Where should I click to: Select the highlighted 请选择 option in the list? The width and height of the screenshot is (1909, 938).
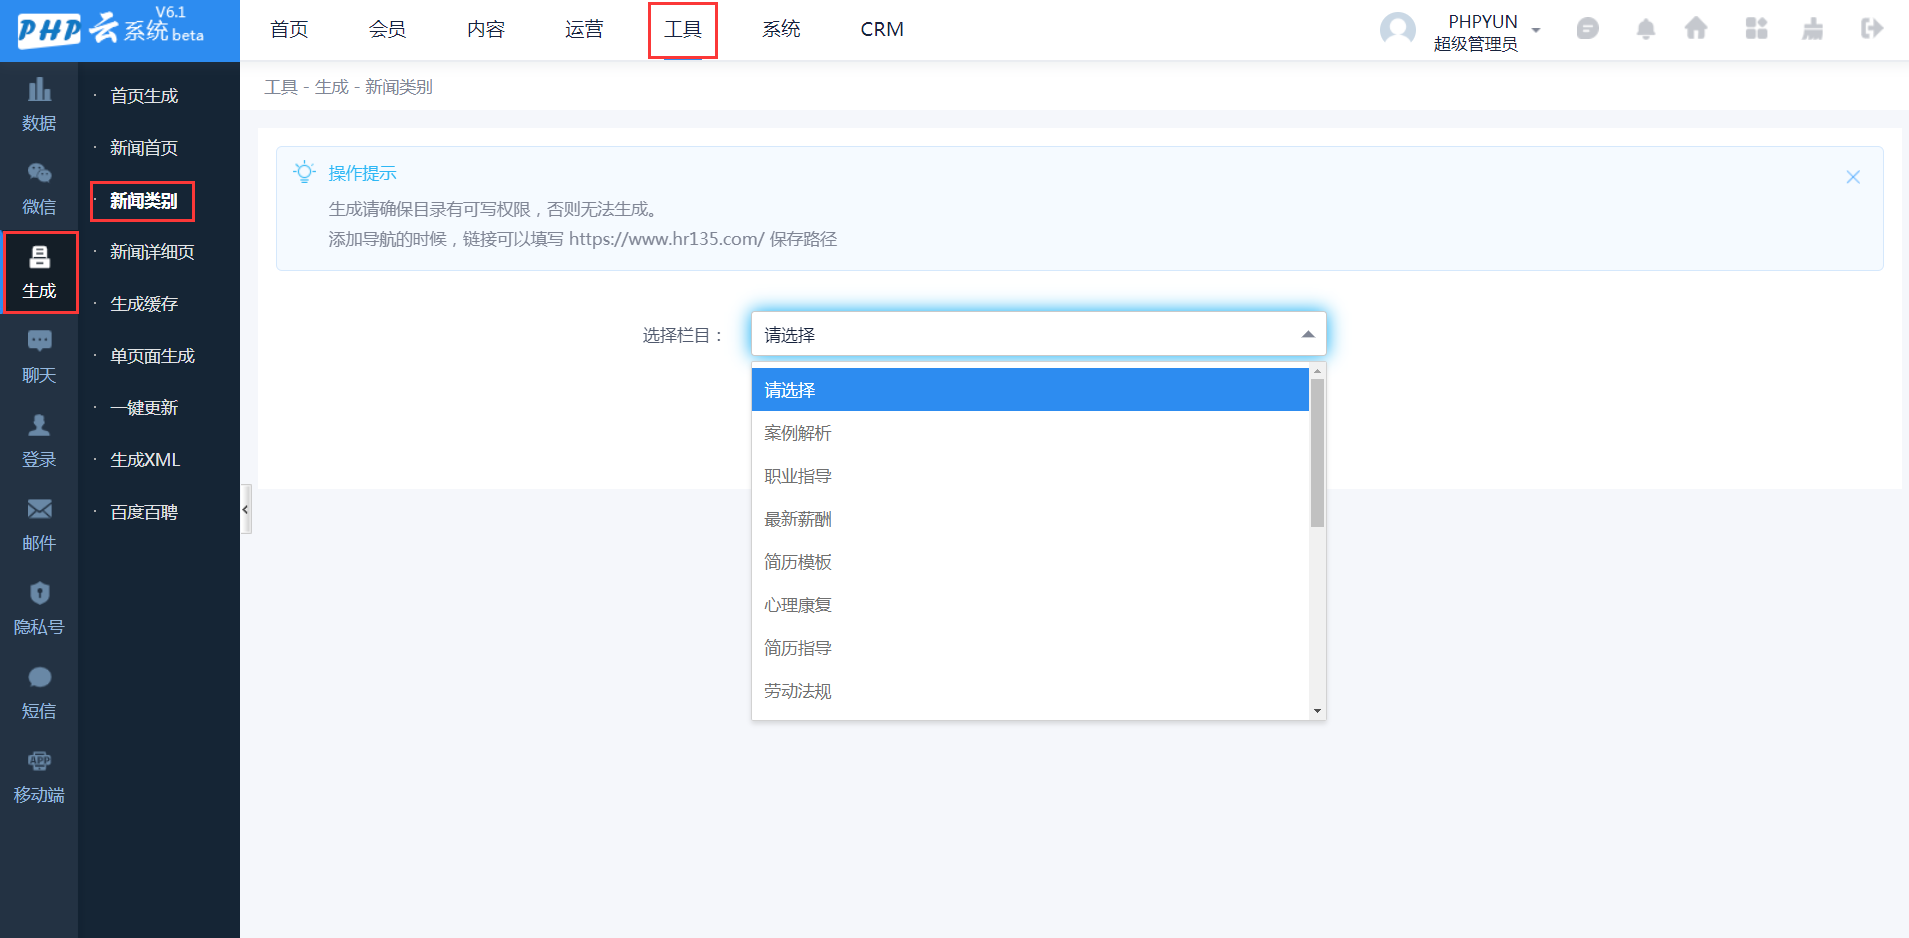(1030, 390)
